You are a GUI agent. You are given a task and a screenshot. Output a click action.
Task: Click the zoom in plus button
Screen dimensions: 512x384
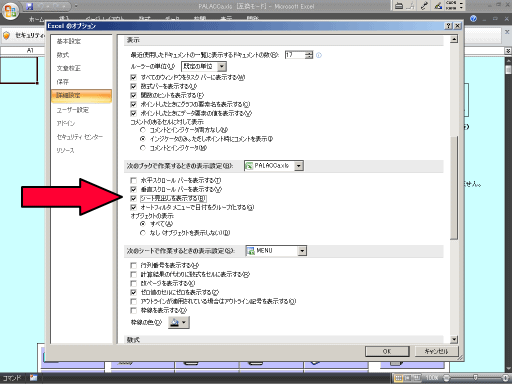click(x=506, y=378)
